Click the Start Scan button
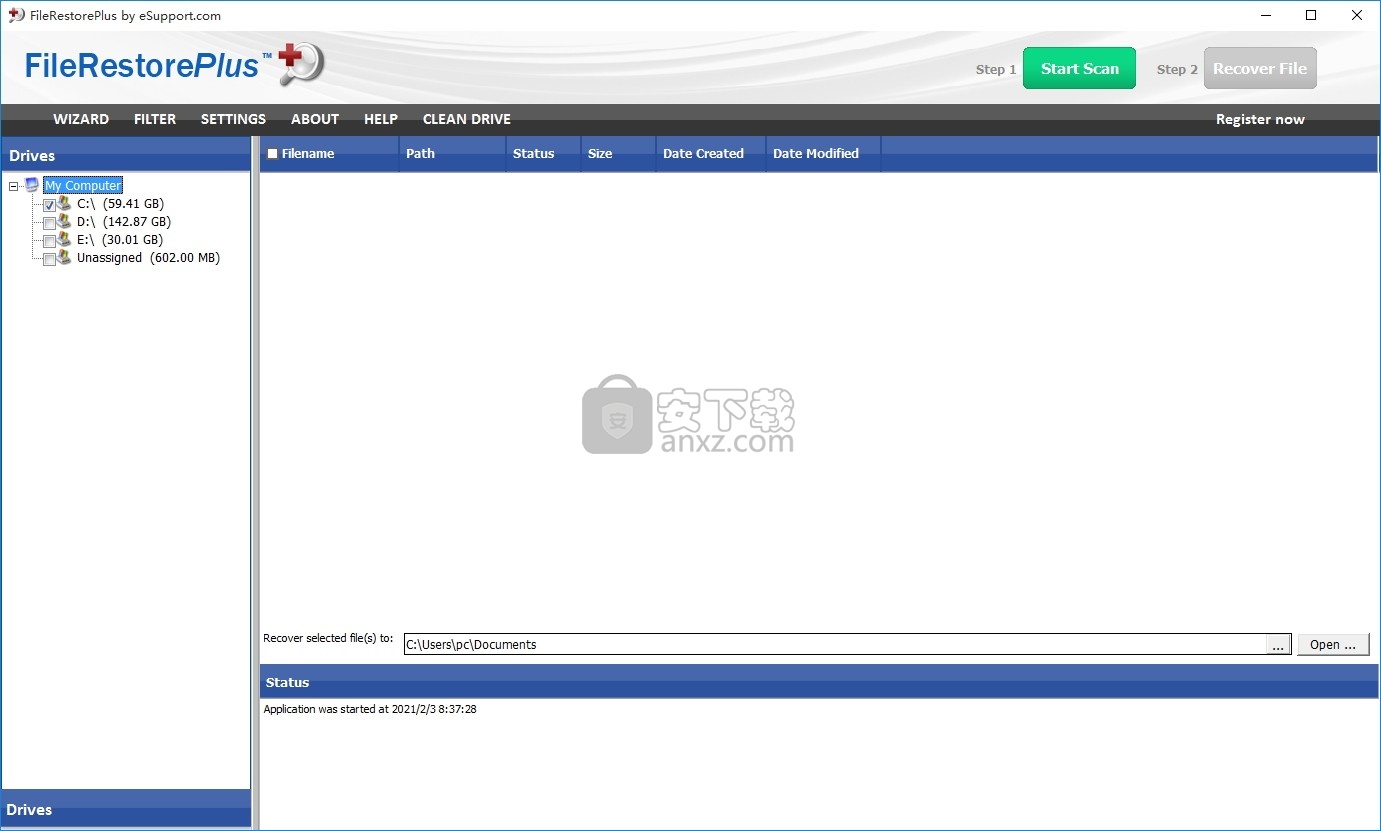The image size is (1381, 831). [1079, 68]
